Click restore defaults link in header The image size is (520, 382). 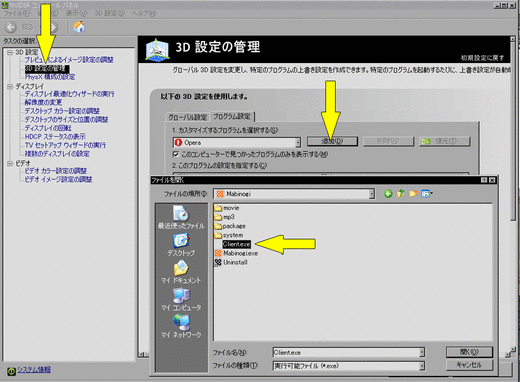coord(482,58)
